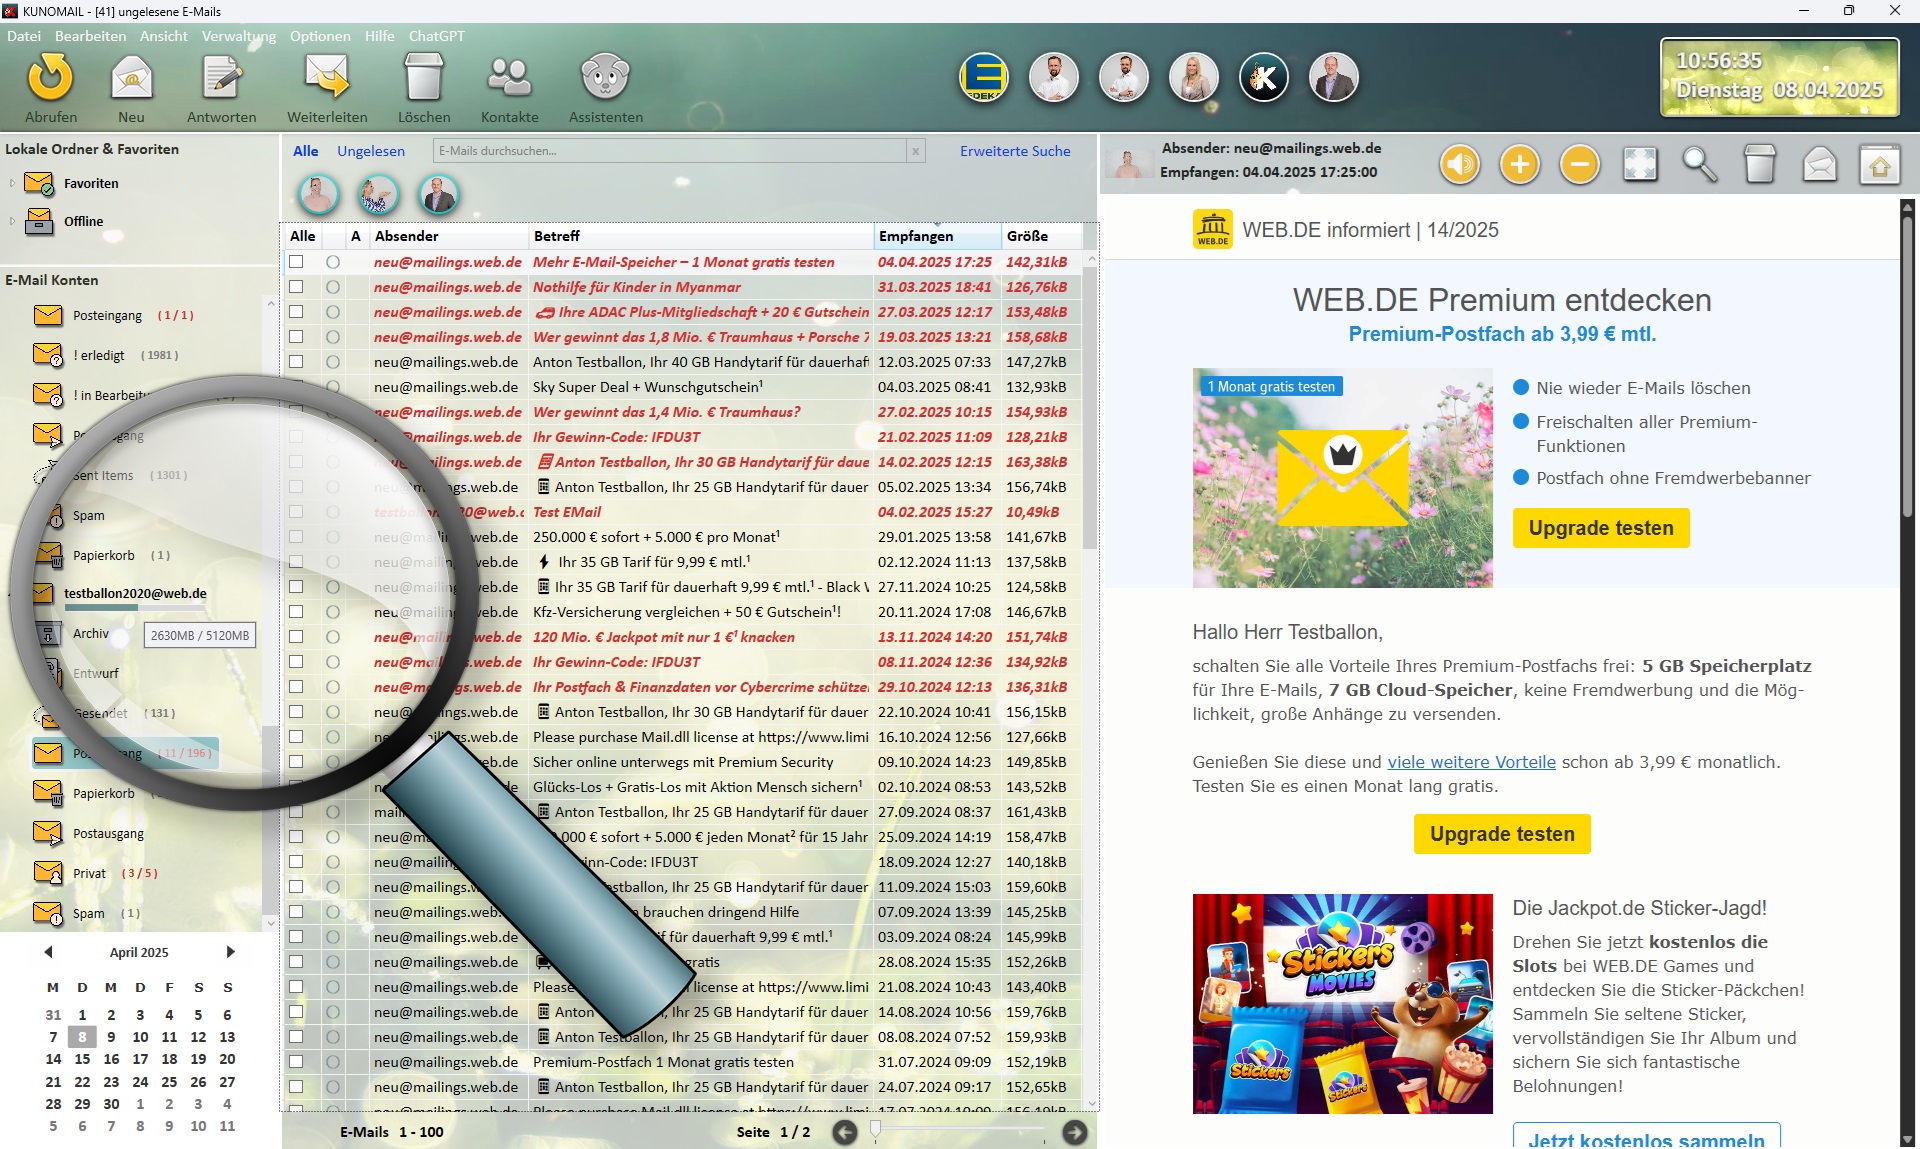The width and height of the screenshot is (1920, 1149).
Task: Expand the Favoriten folder tree
Action: (12, 183)
